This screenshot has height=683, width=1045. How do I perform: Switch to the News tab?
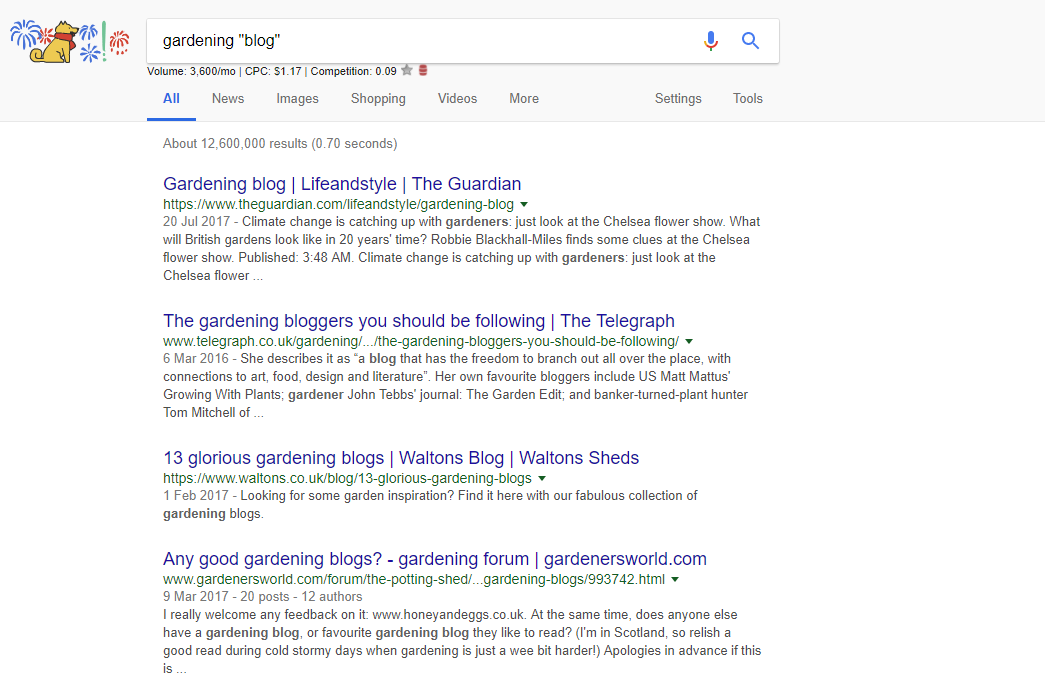[x=228, y=99]
